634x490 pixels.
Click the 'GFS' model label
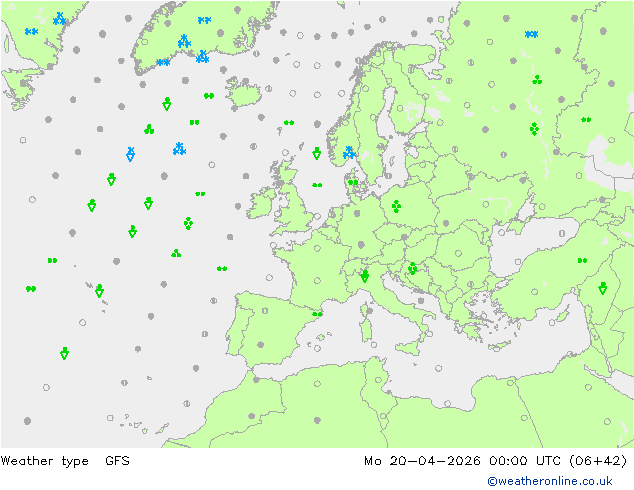(x=117, y=461)
